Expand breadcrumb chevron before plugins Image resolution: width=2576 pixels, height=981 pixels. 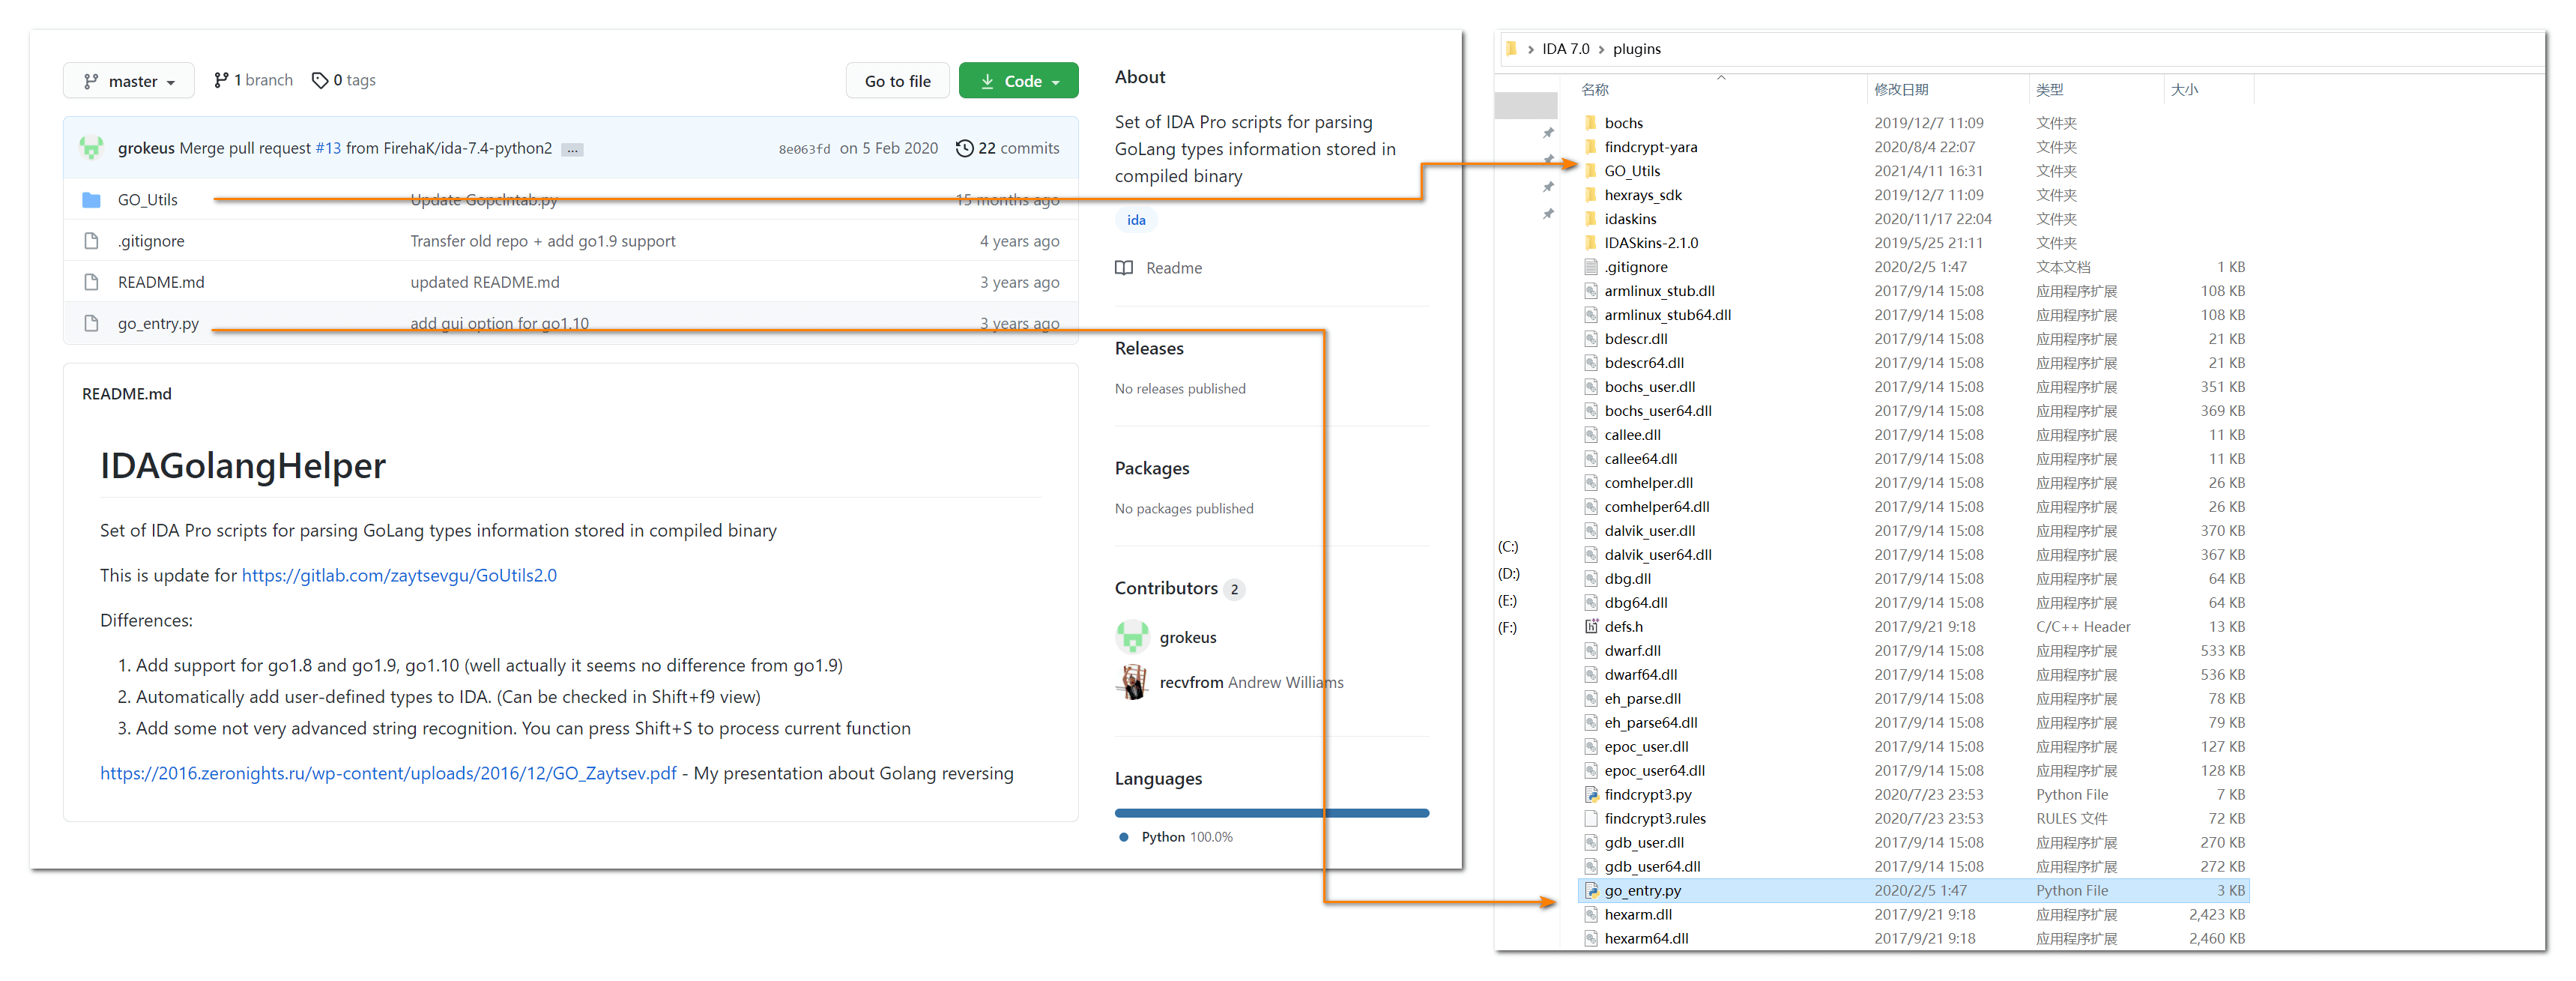coord(1601,49)
